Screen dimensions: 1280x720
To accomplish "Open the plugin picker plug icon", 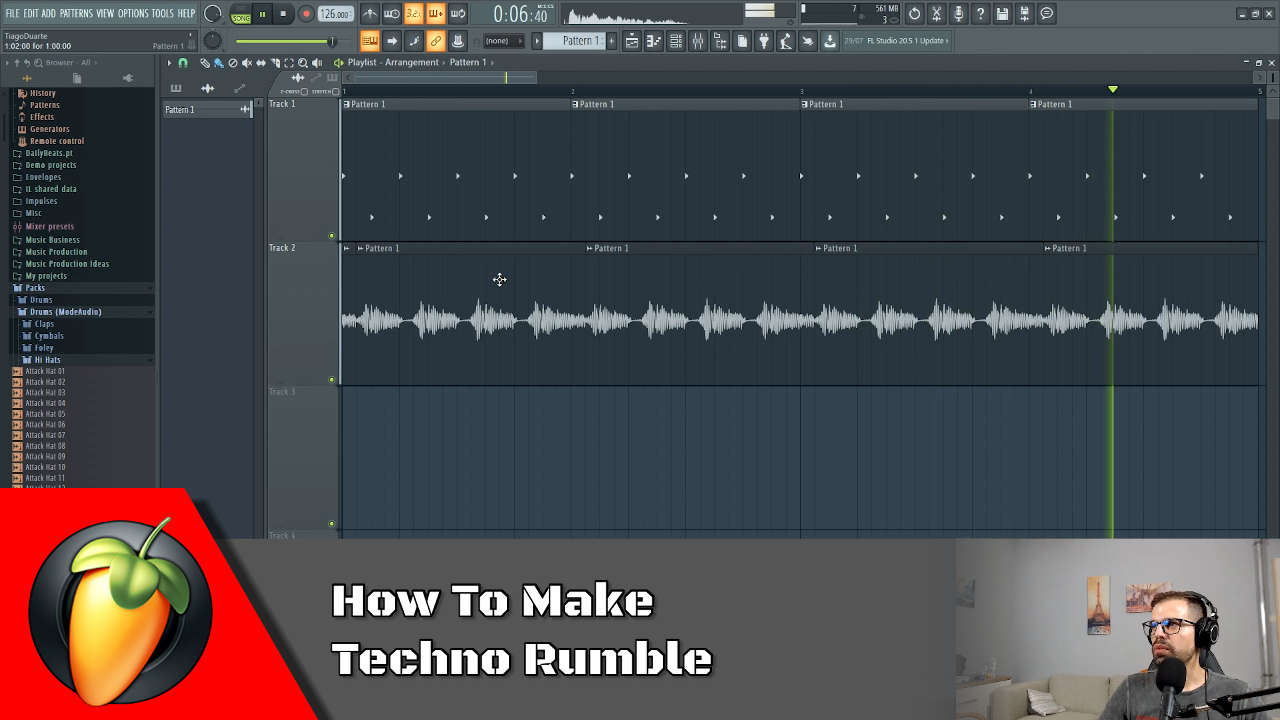I will (x=764, y=41).
